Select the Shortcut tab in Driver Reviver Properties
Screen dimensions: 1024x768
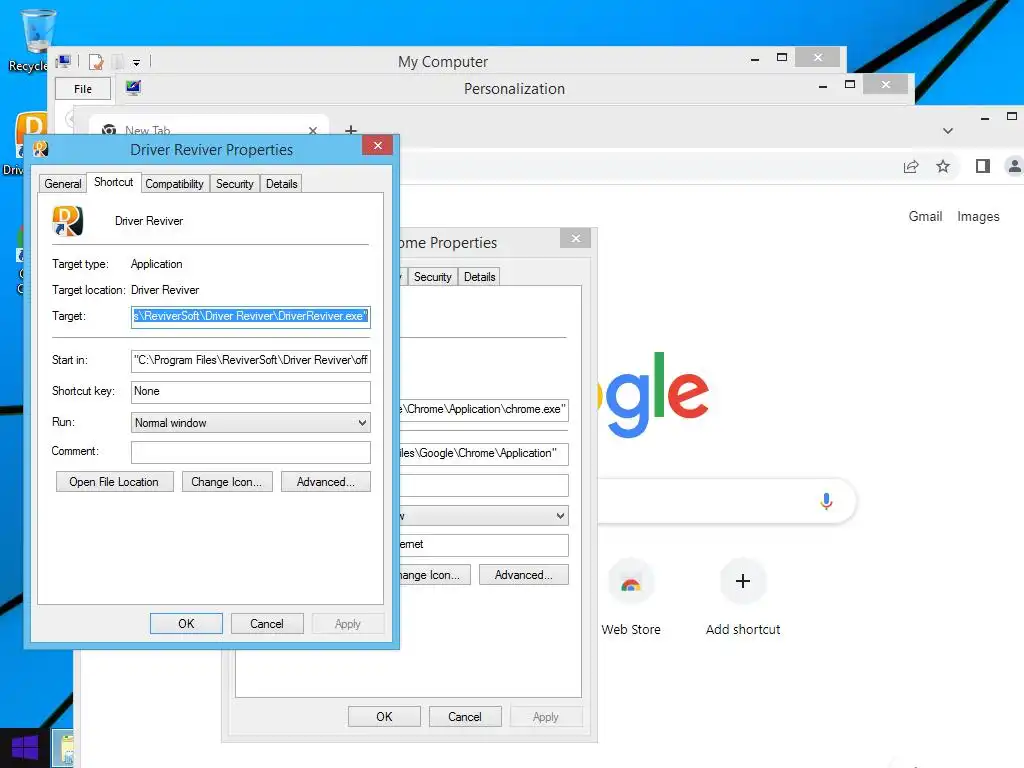pyautogui.click(x=113, y=182)
